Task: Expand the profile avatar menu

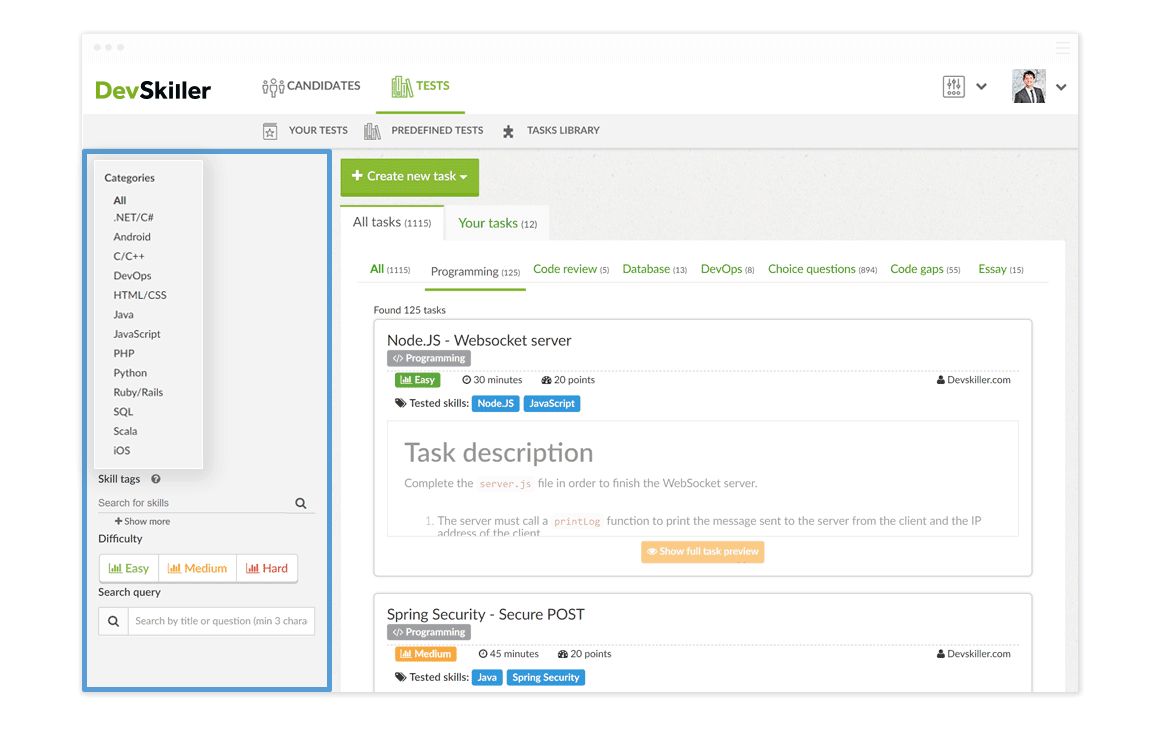Action: [x=1032, y=86]
